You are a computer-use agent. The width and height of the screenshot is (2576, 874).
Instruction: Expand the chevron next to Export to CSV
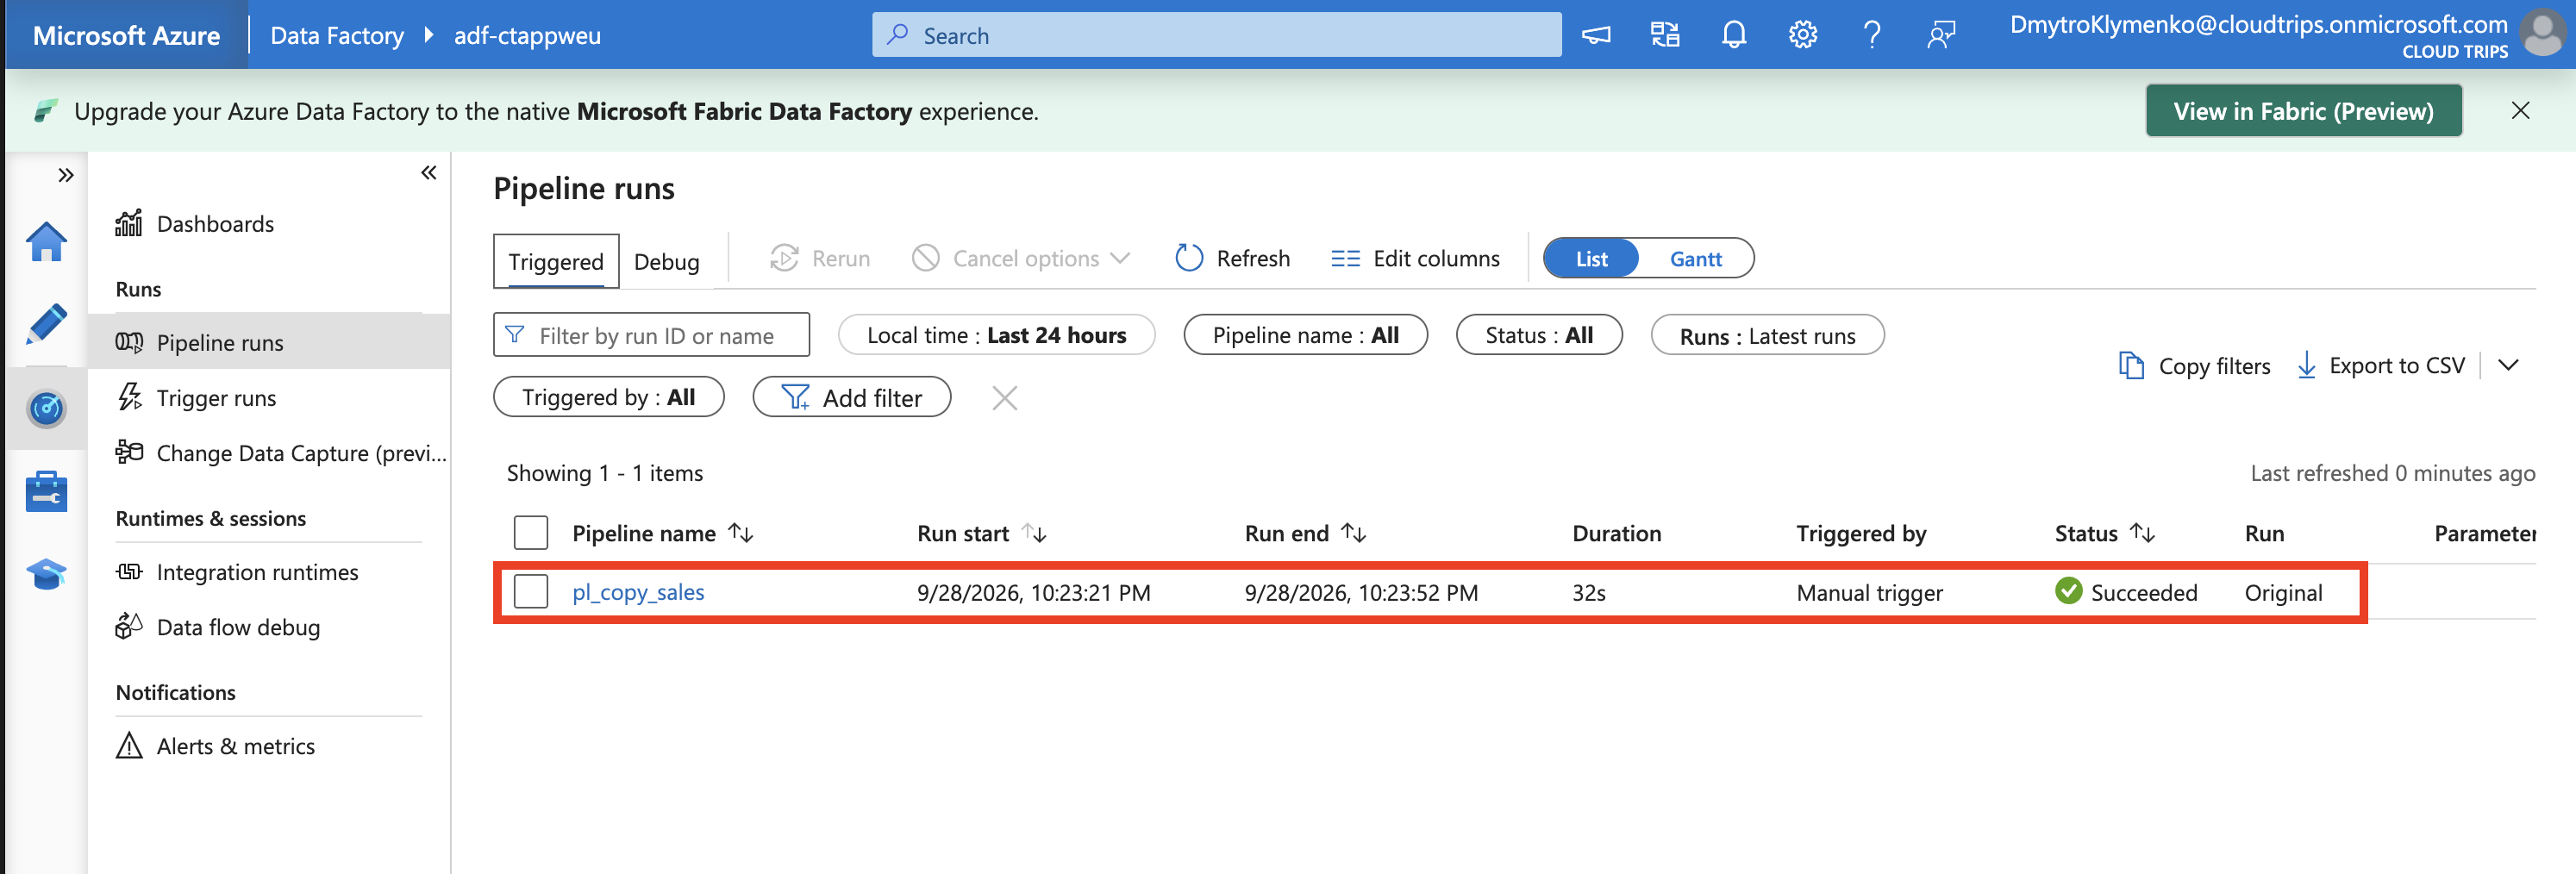pos(2507,365)
